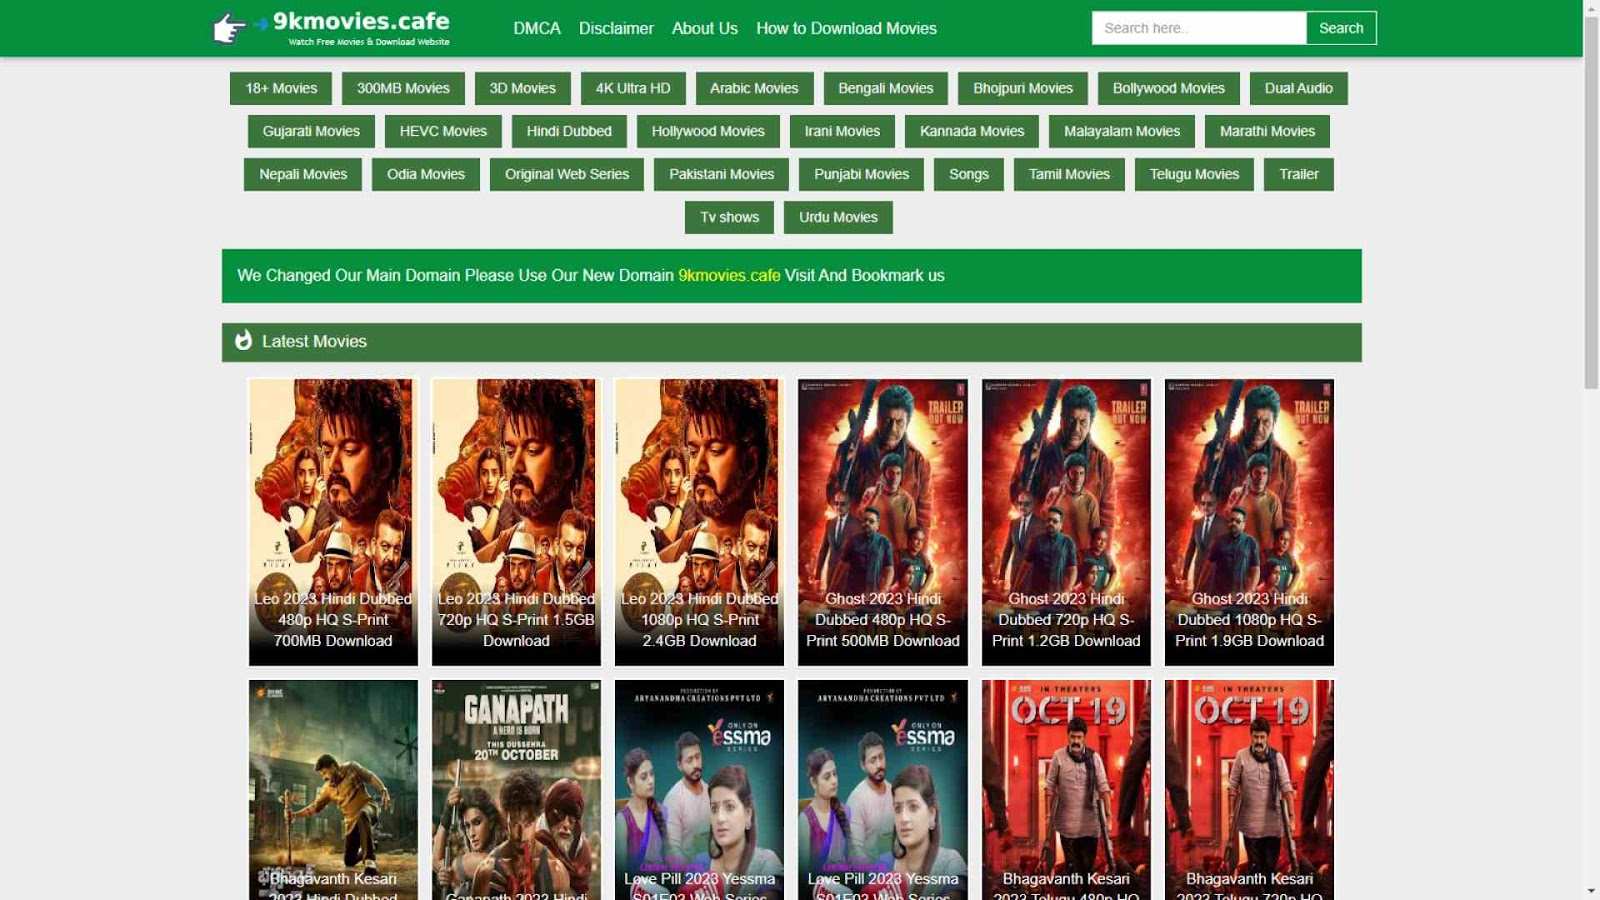The height and width of the screenshot is (900, 1600).
Task: Click the scrollbar up arrow
Action: [x=1591, y=8]
